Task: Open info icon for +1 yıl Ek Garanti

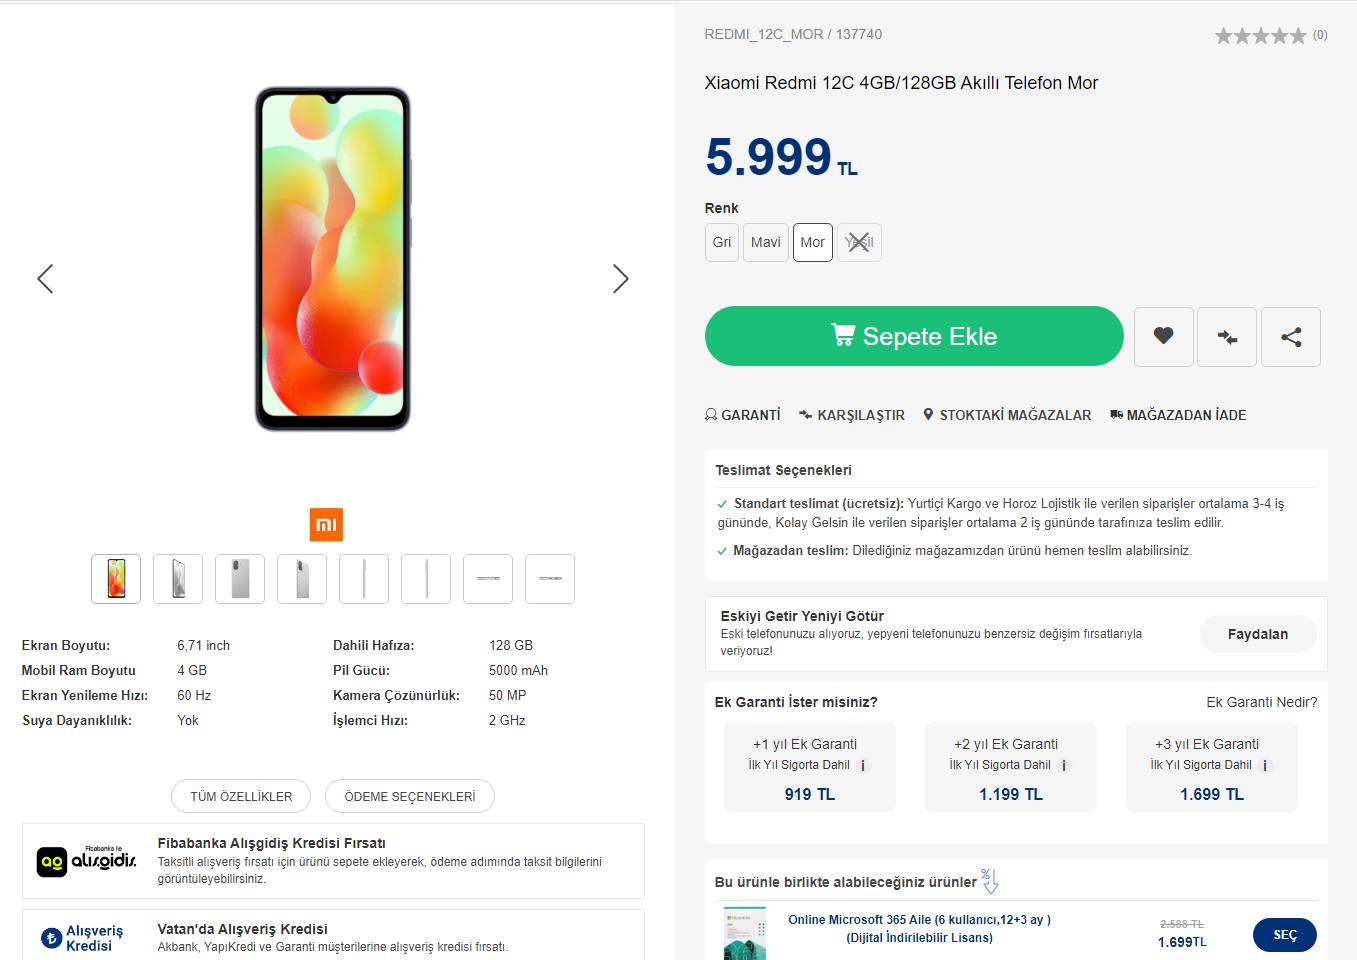Action: tap(864, 766)
